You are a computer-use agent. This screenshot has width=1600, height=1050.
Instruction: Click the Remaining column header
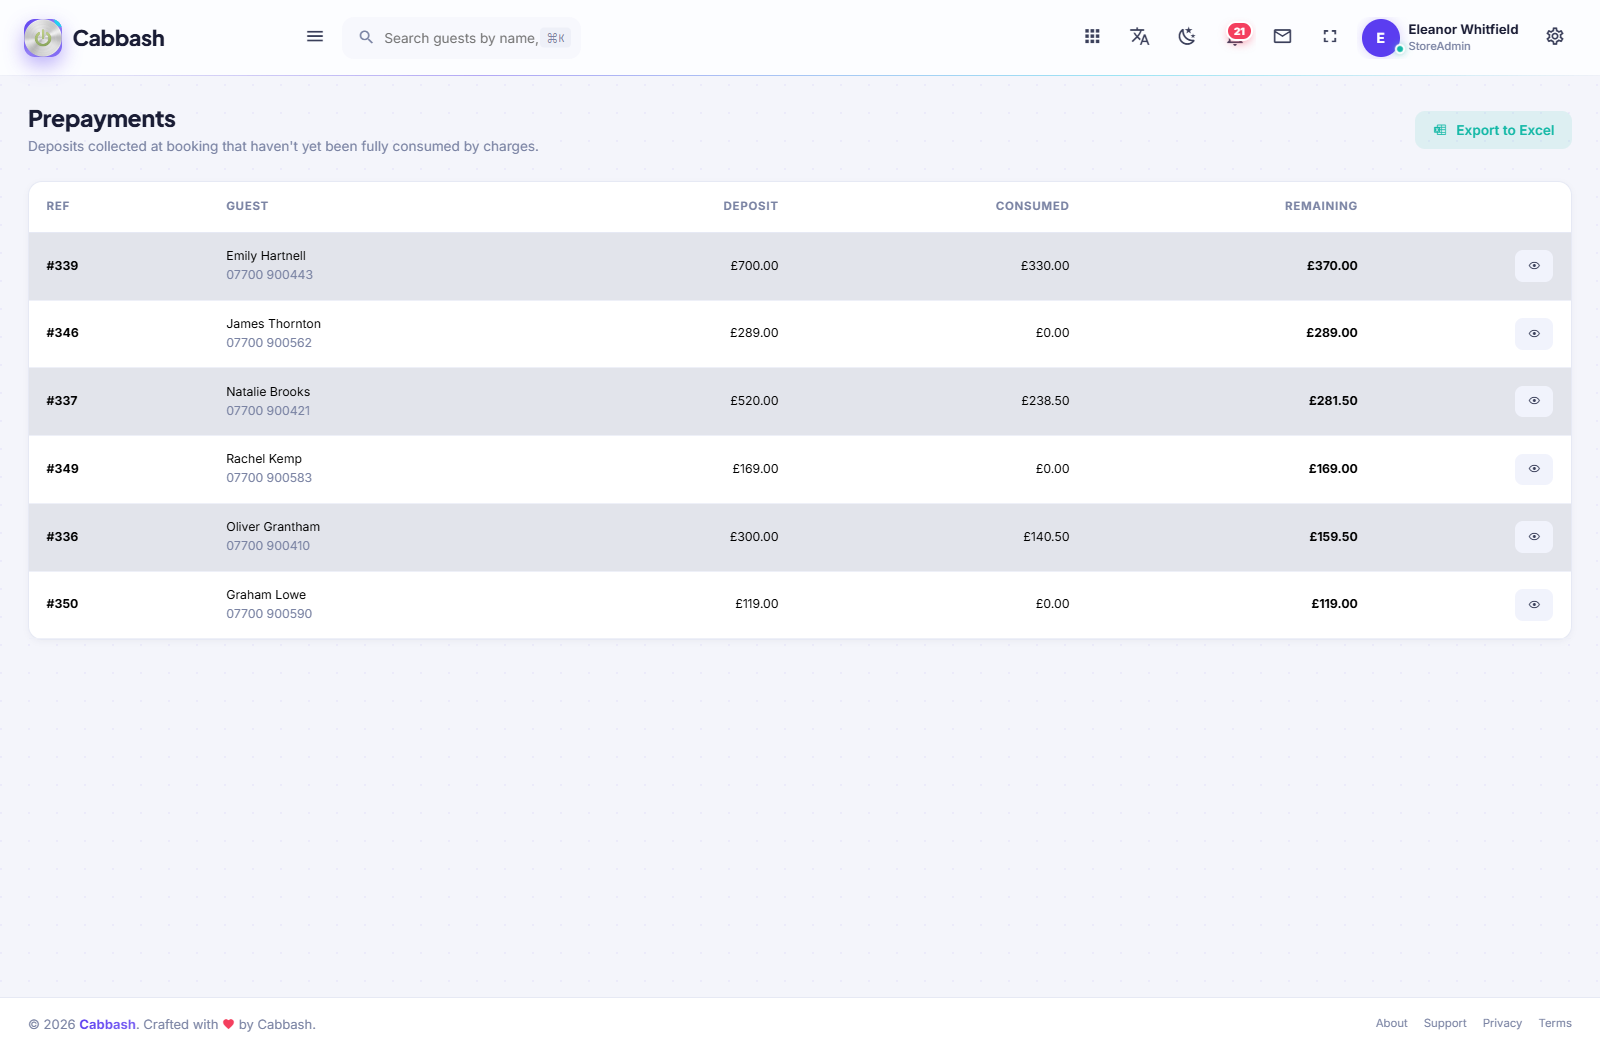click(1321, 206)
